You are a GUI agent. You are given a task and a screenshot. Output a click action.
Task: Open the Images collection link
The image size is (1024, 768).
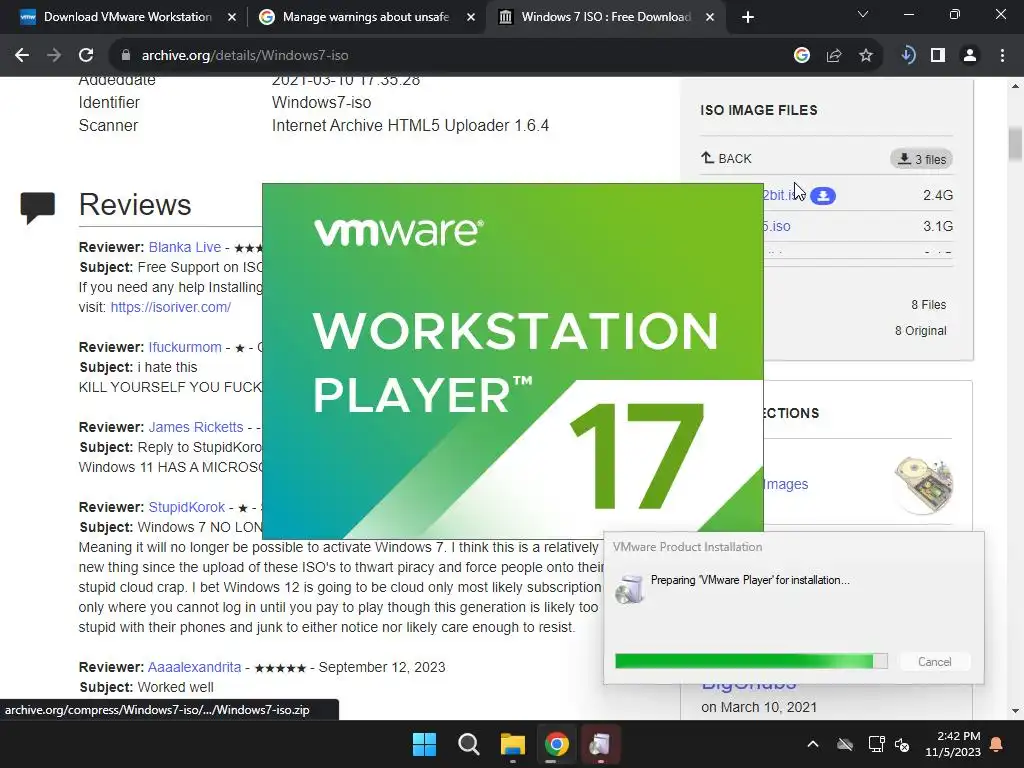tap(786, 484)
